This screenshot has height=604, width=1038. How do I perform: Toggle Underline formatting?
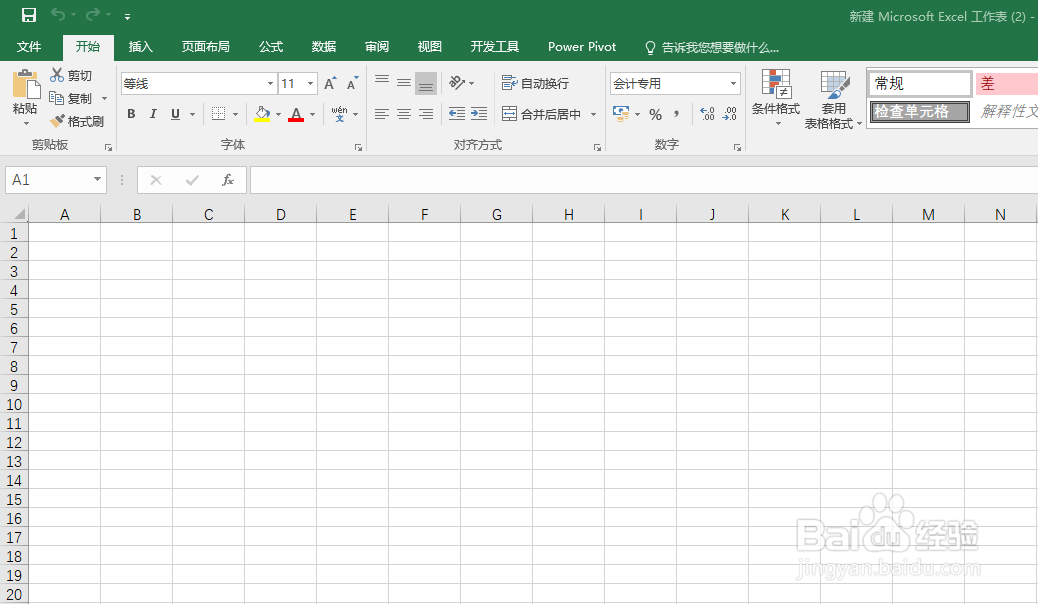pyautogui.click(x=175, y=114)
